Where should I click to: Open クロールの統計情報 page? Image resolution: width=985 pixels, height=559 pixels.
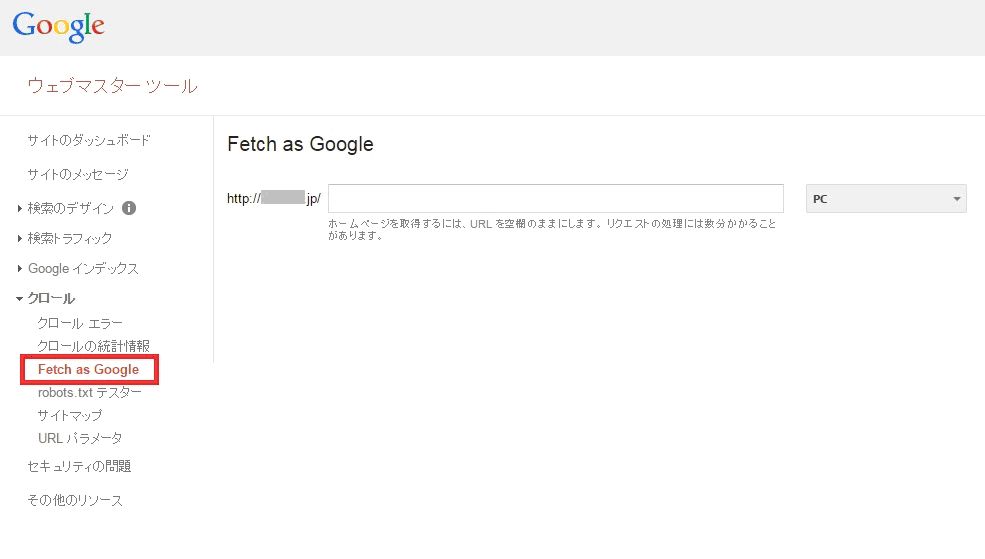[94, 346]
